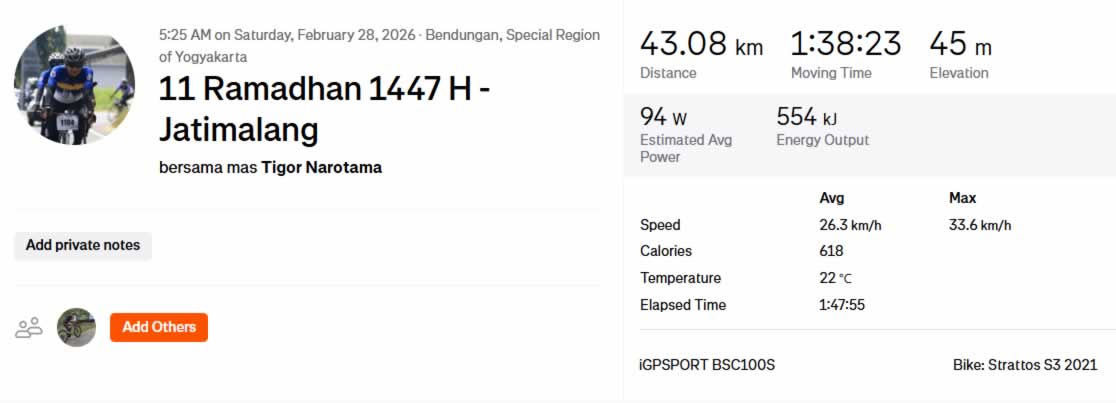The width and height of the screenshot is (1116, 403).
Task: Click the 45 m elevation value
Action: click(x=959, y=45)
